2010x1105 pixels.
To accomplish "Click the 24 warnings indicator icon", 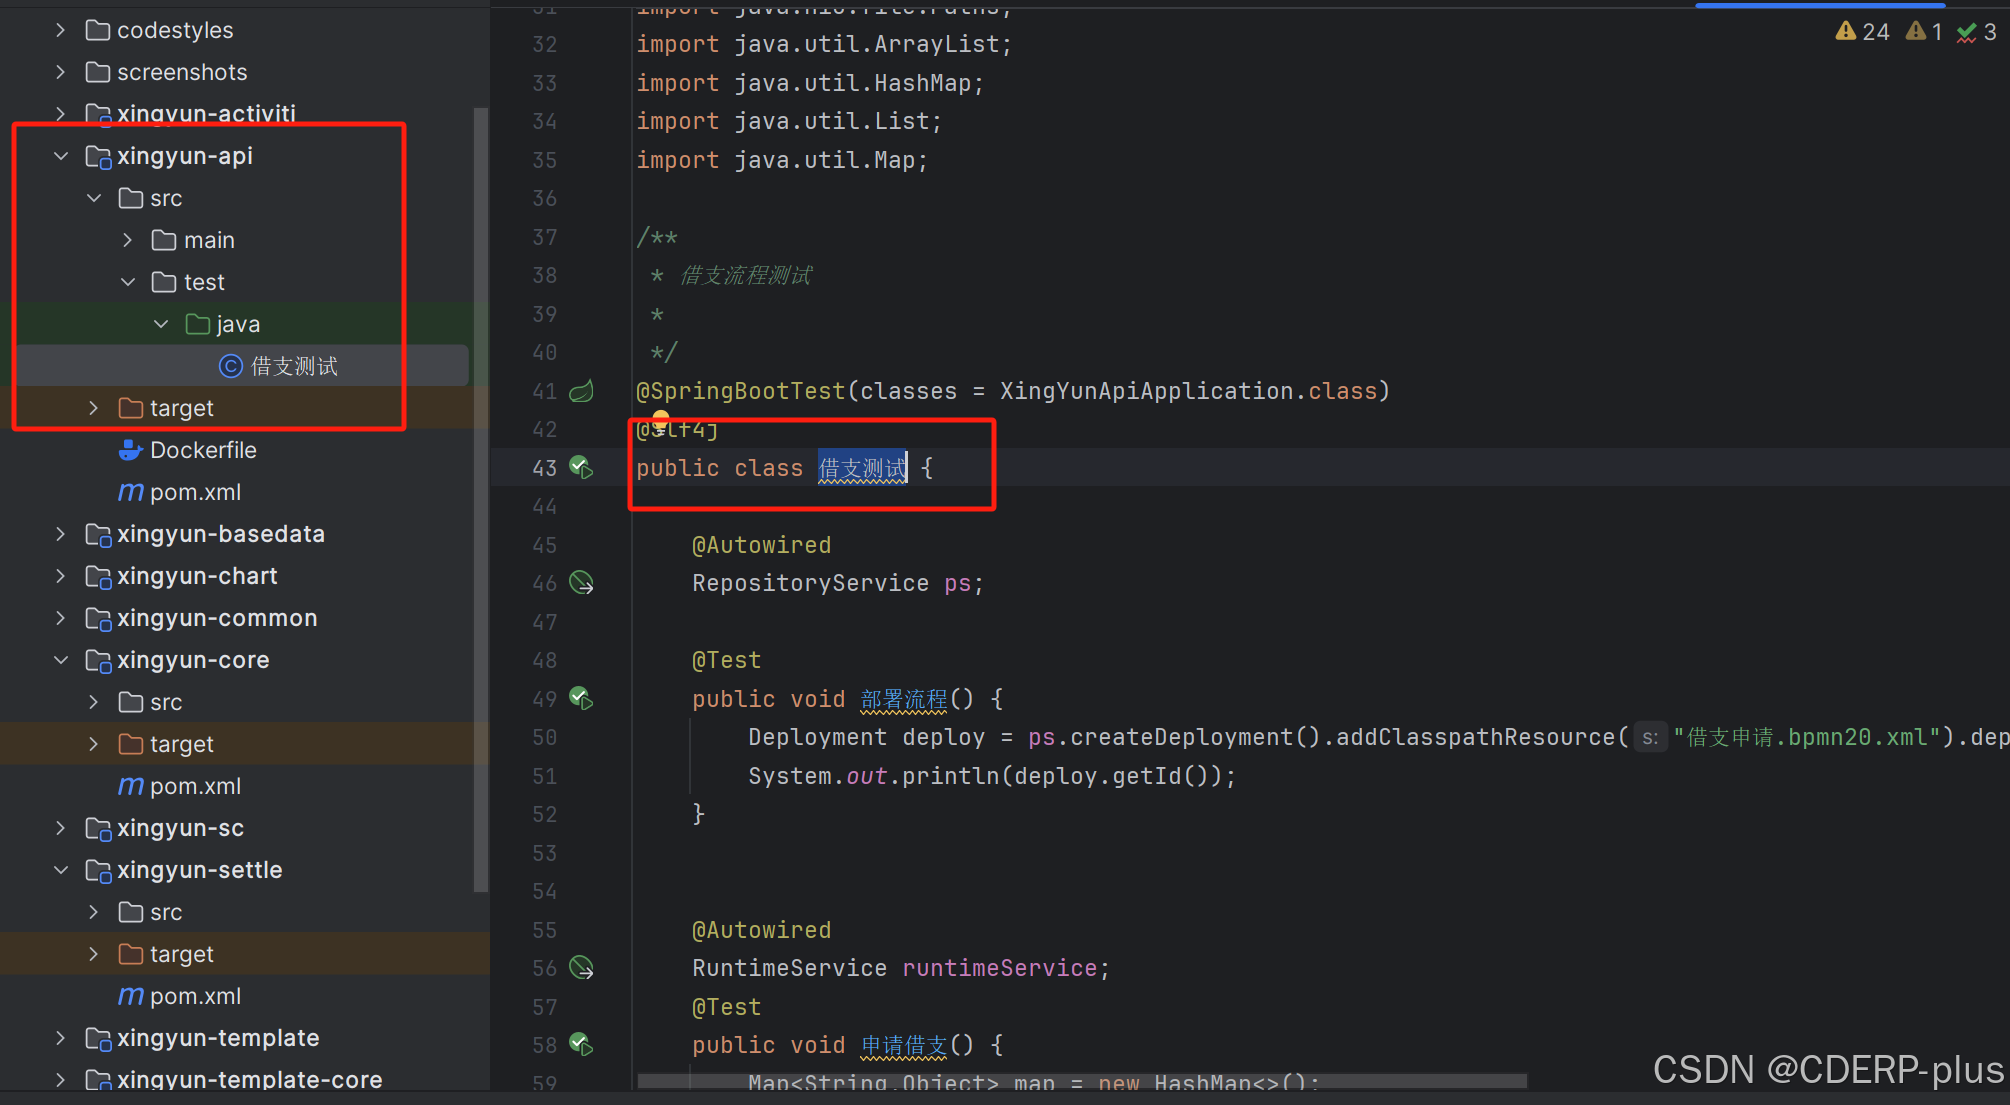I will pos(1846,32).
